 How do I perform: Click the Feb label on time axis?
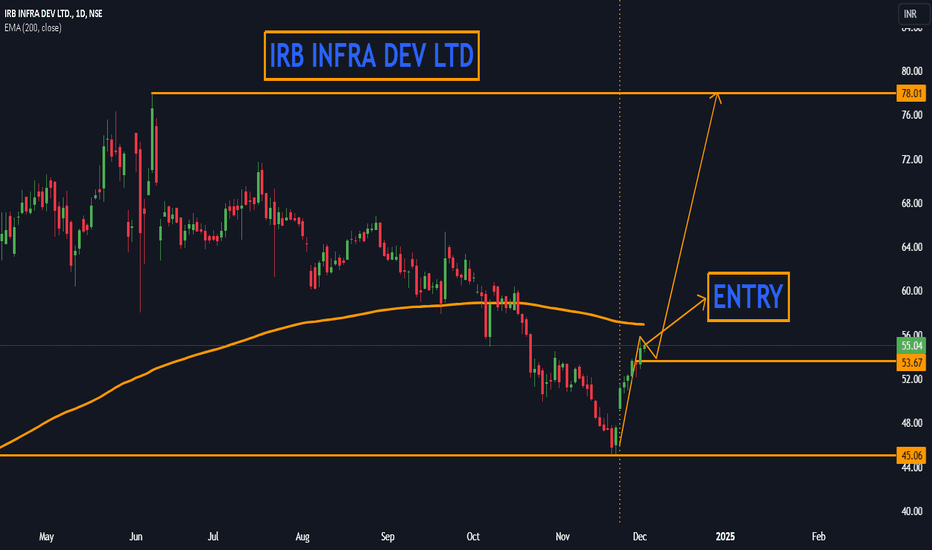pyautogui.click(x=818, y=536)
